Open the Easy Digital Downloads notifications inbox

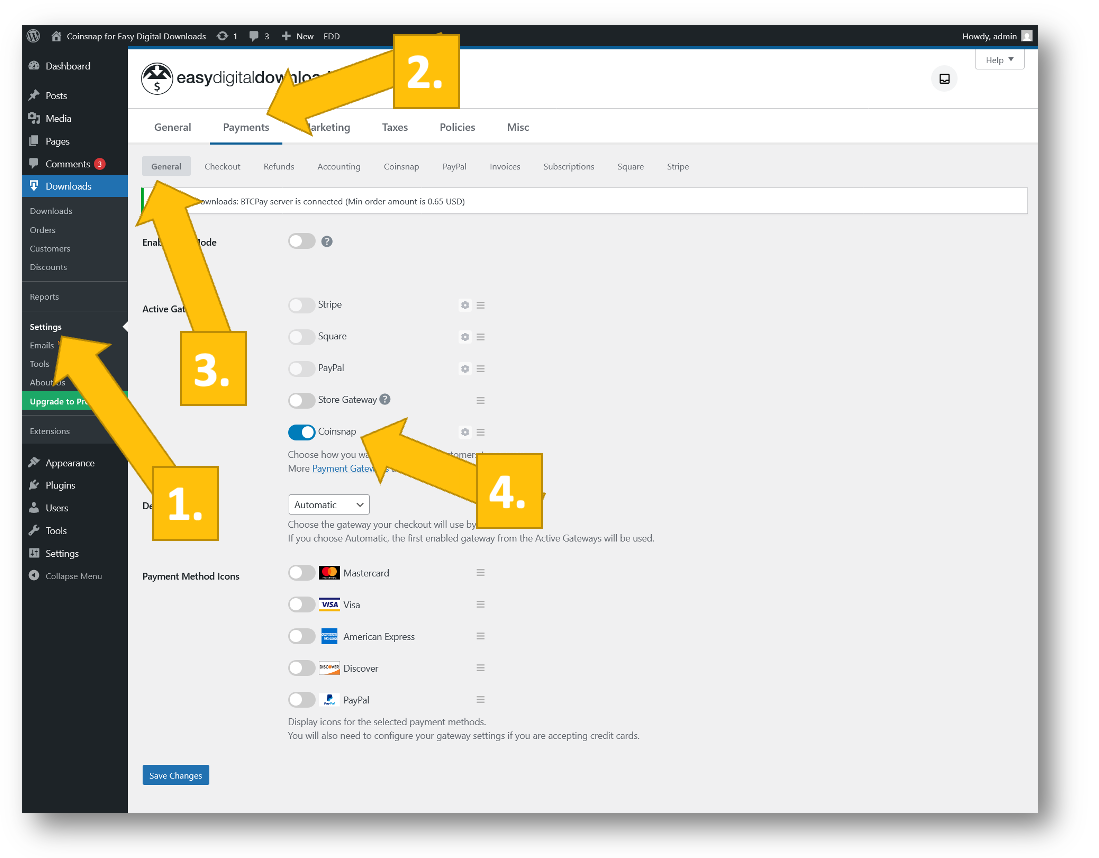[944, 79]
